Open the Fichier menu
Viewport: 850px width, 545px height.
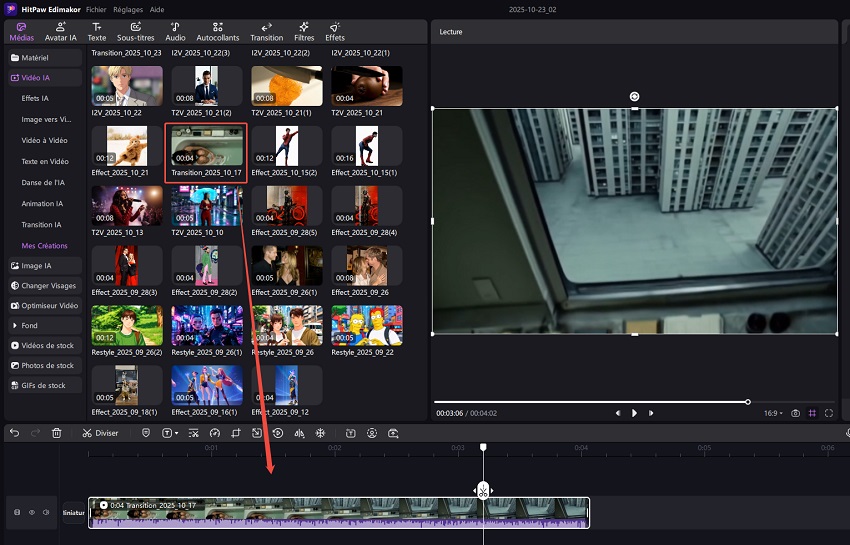coord(96,8)
